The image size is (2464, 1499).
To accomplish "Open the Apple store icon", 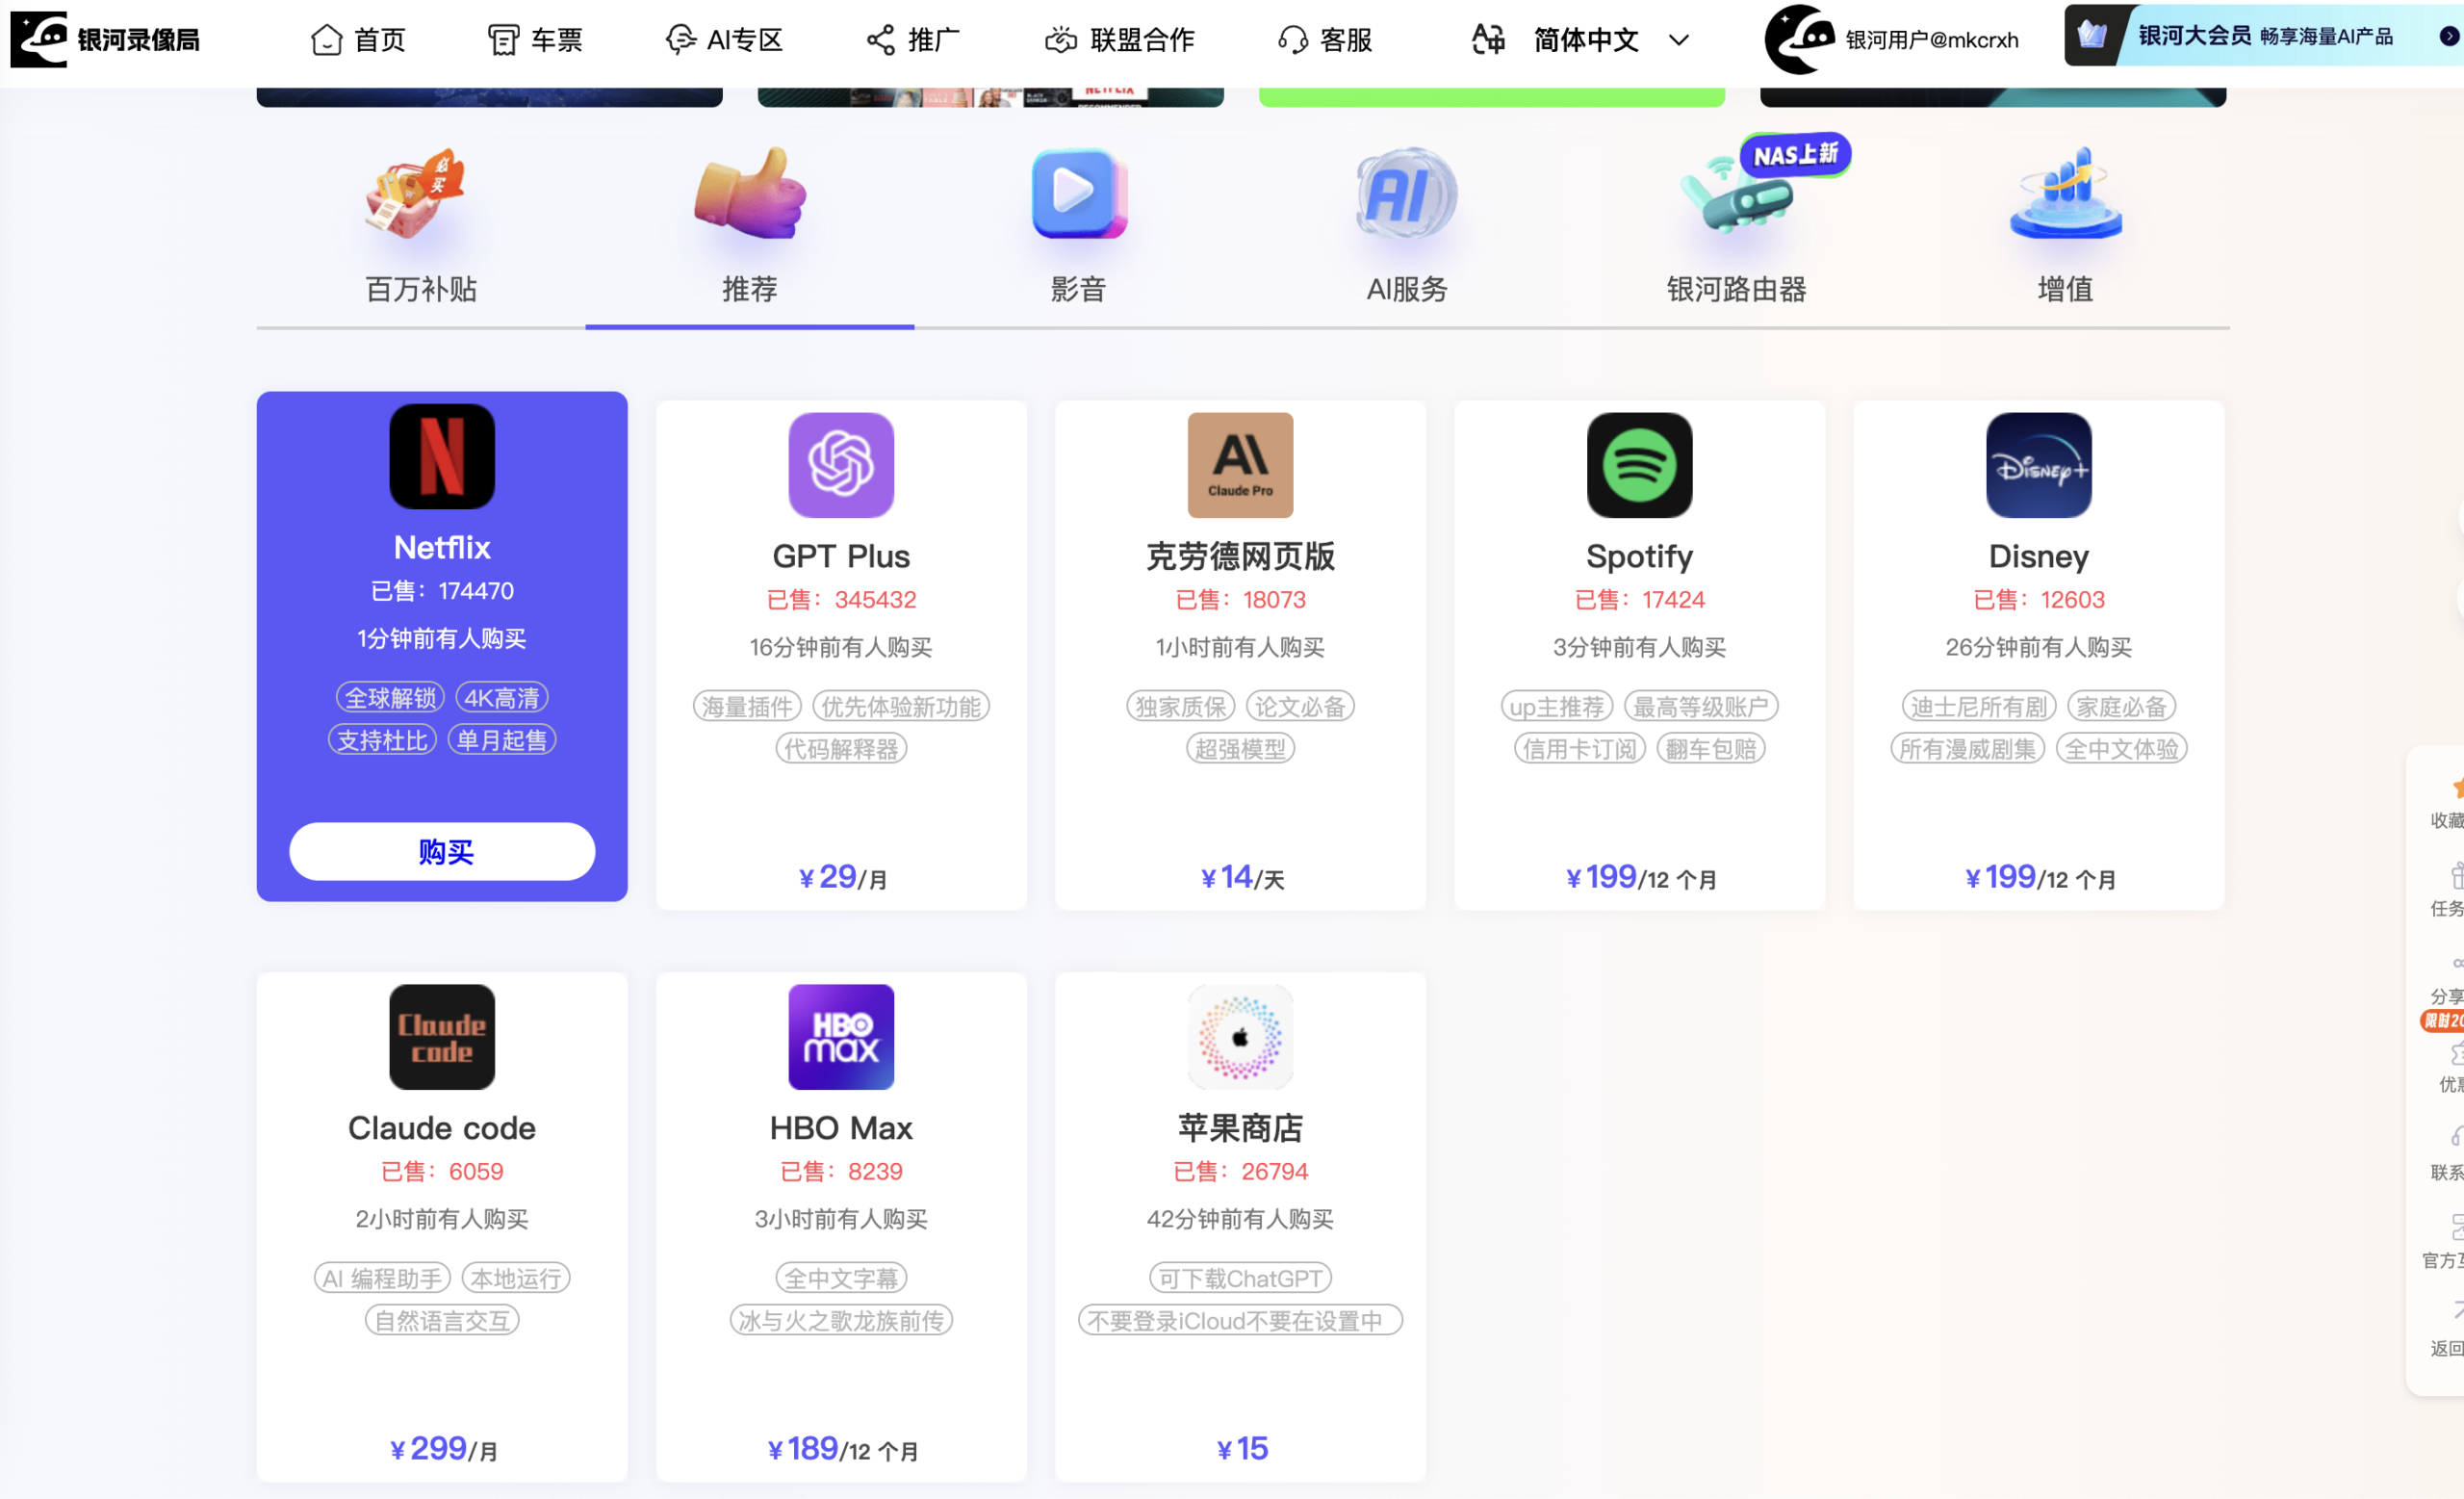I will 1240,1037.
